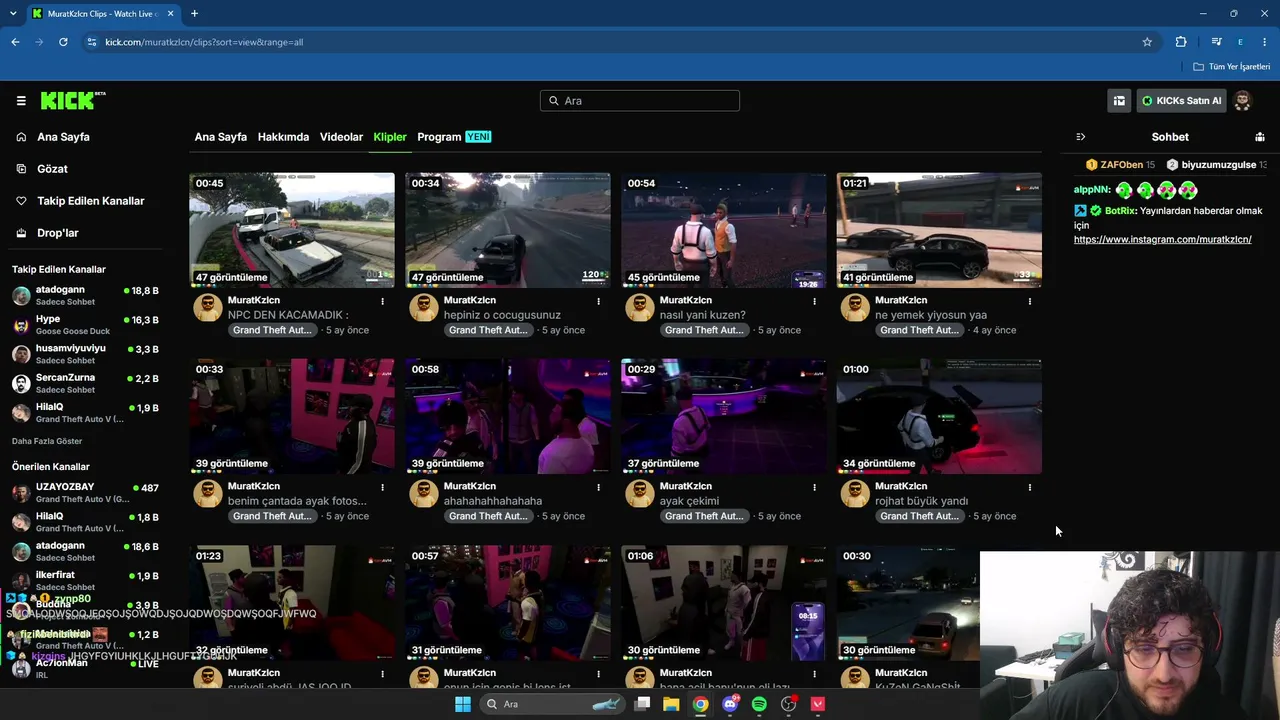
Task: Open Task View on the taskbar
Action: tap(642, 704)
